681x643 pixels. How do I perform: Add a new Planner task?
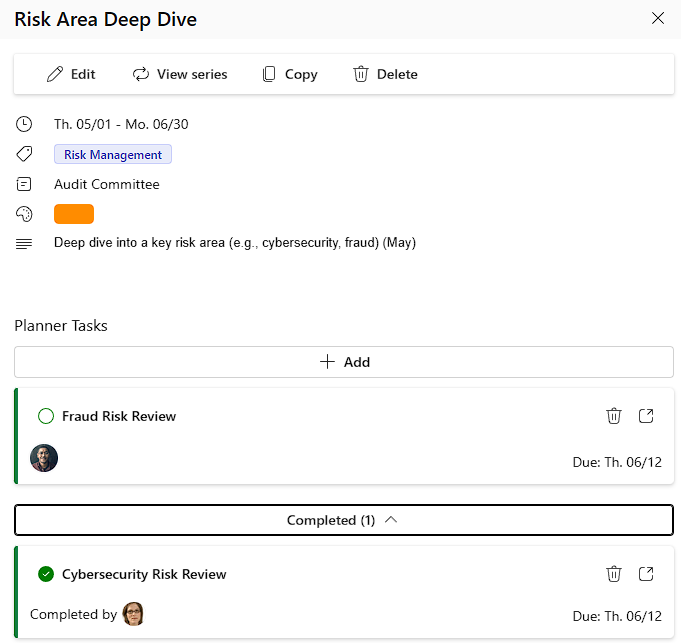point(343,362)
